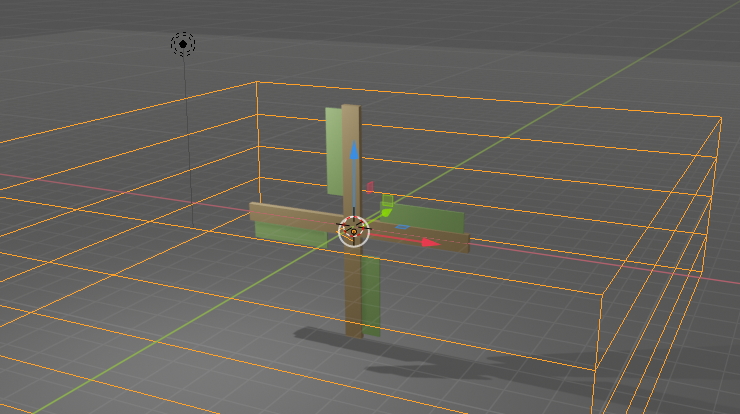This screenshot has height=414, width=740.
Task: Select the point light object
Action: (183, 44)
